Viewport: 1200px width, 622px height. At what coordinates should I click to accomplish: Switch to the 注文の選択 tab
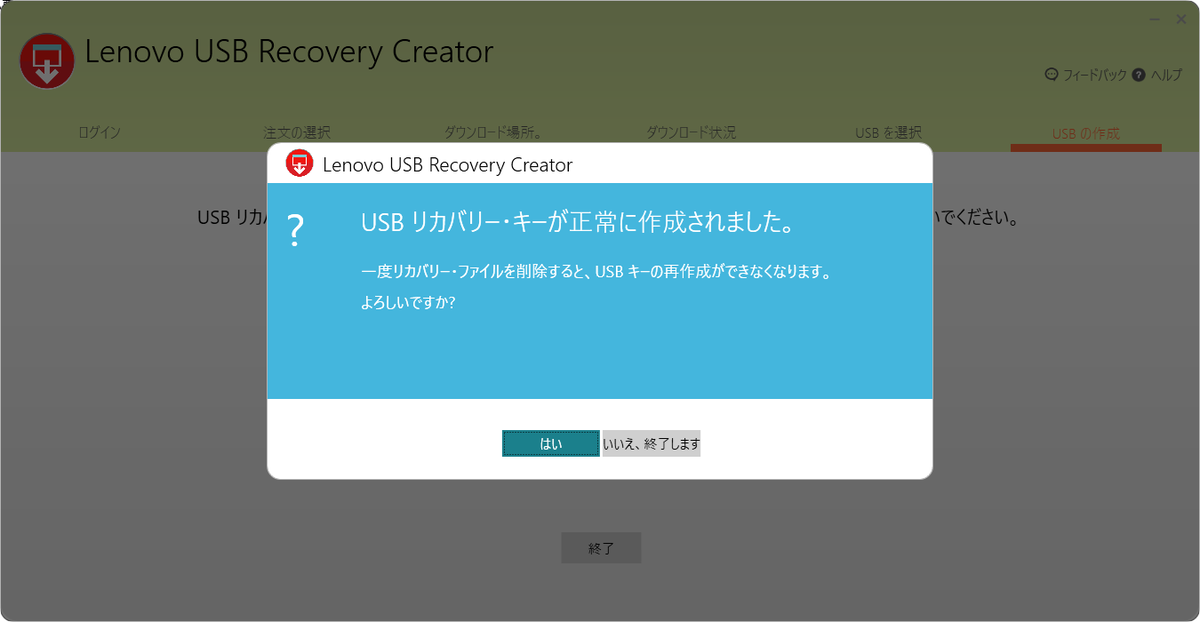[297, 132]
